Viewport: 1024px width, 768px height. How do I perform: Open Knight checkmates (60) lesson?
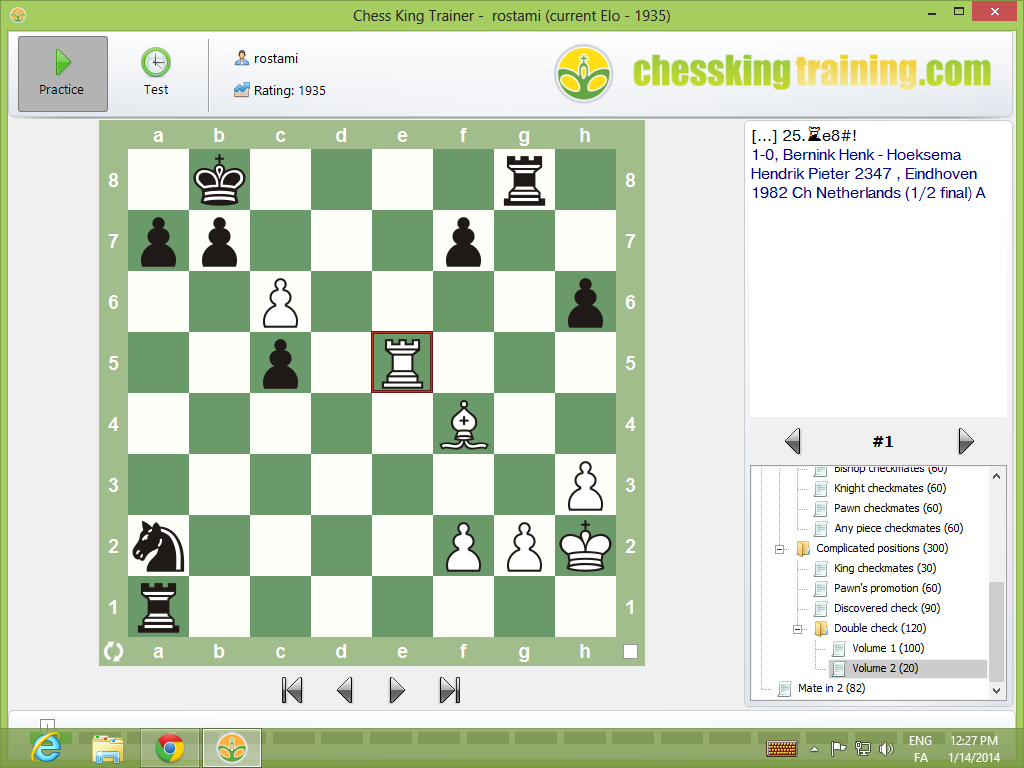click(x=889, y=488)
